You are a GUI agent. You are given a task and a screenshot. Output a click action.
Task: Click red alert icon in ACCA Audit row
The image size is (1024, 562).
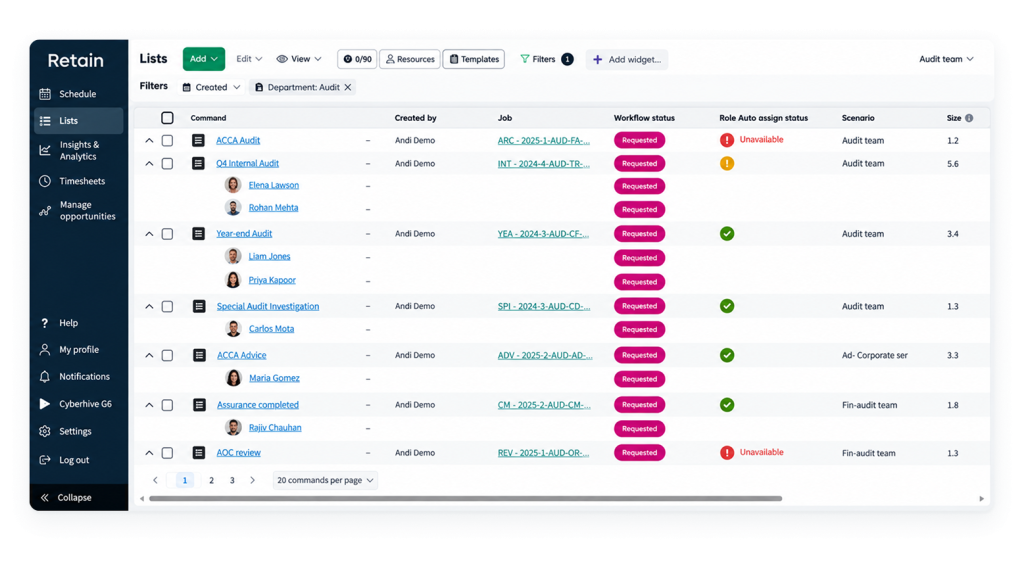pos(727,140)
